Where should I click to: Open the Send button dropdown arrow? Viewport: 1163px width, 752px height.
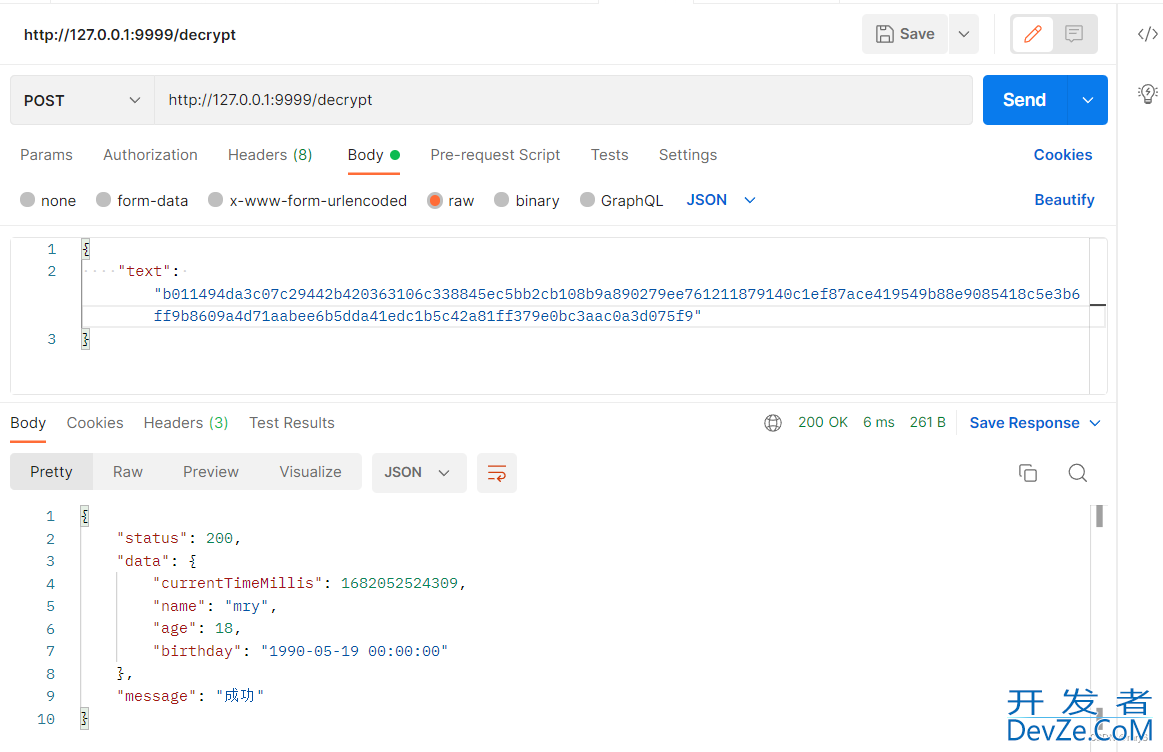click(1087, 100)
